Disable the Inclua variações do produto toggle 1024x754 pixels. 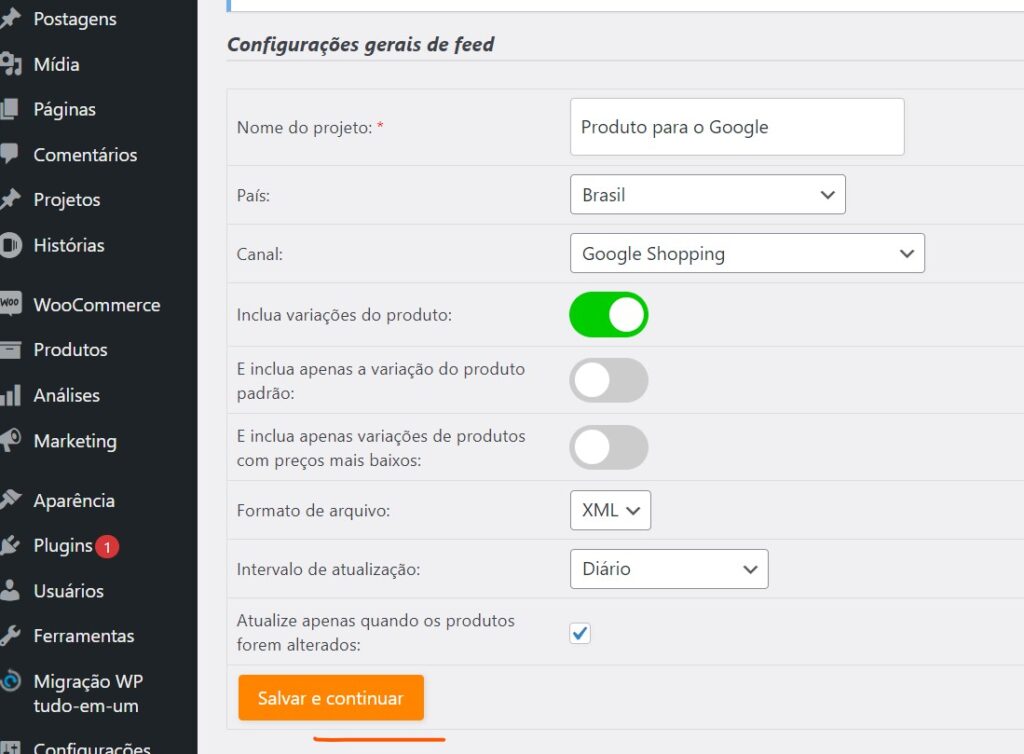[x=609, y=315]
